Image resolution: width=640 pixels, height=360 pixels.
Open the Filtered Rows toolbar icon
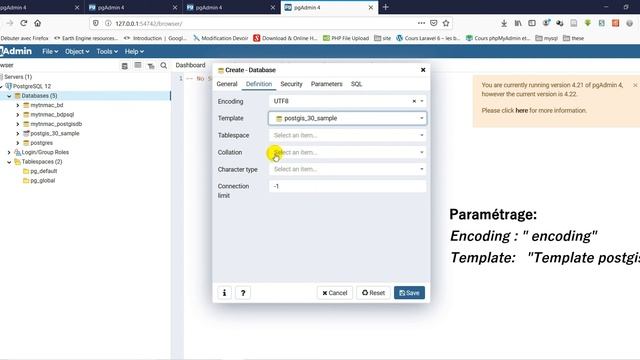pos(151,66)
